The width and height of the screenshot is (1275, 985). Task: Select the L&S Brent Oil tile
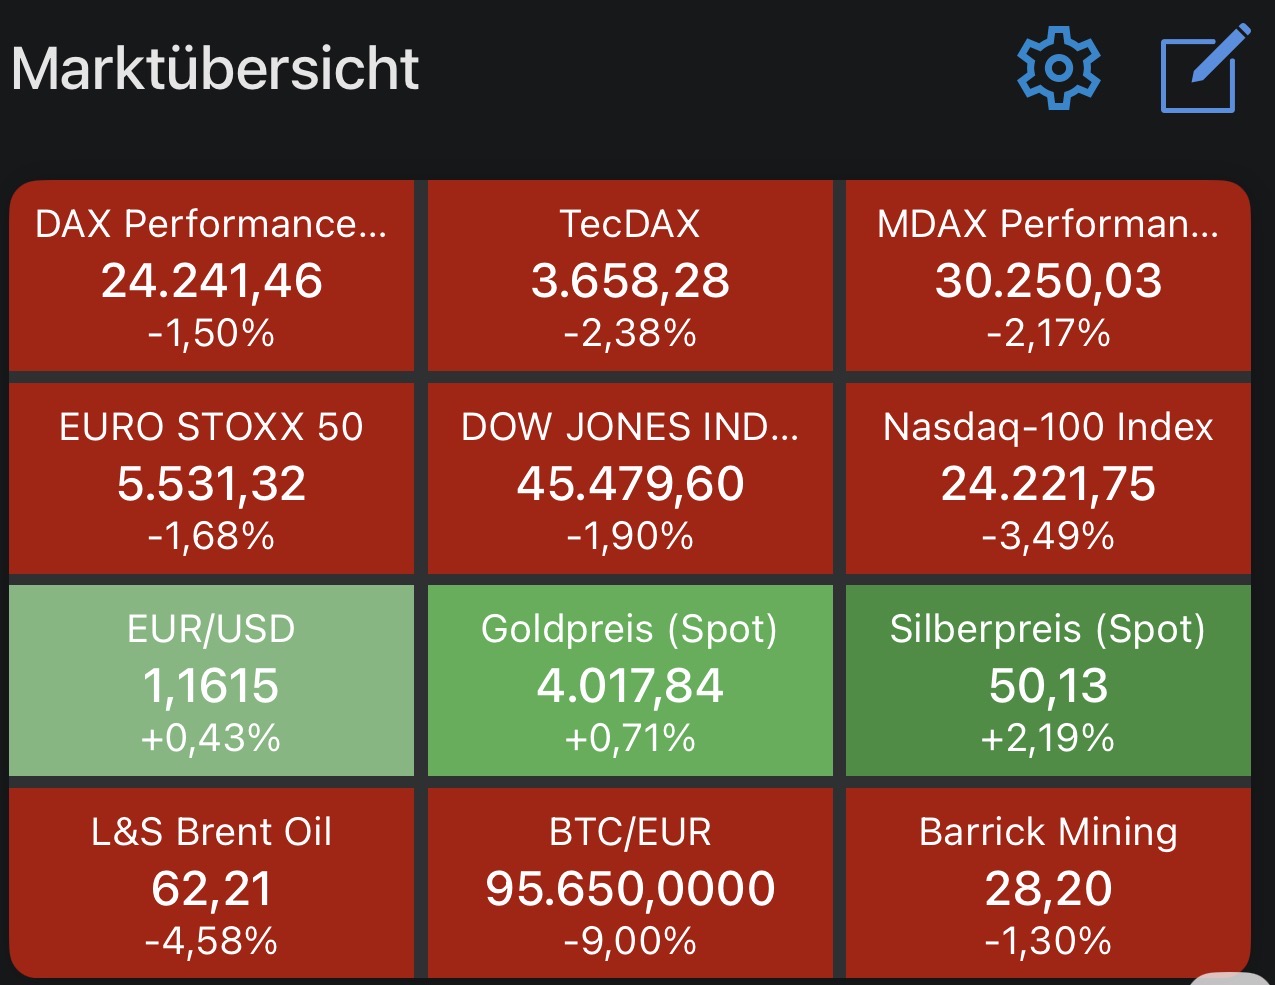(211, 883)
